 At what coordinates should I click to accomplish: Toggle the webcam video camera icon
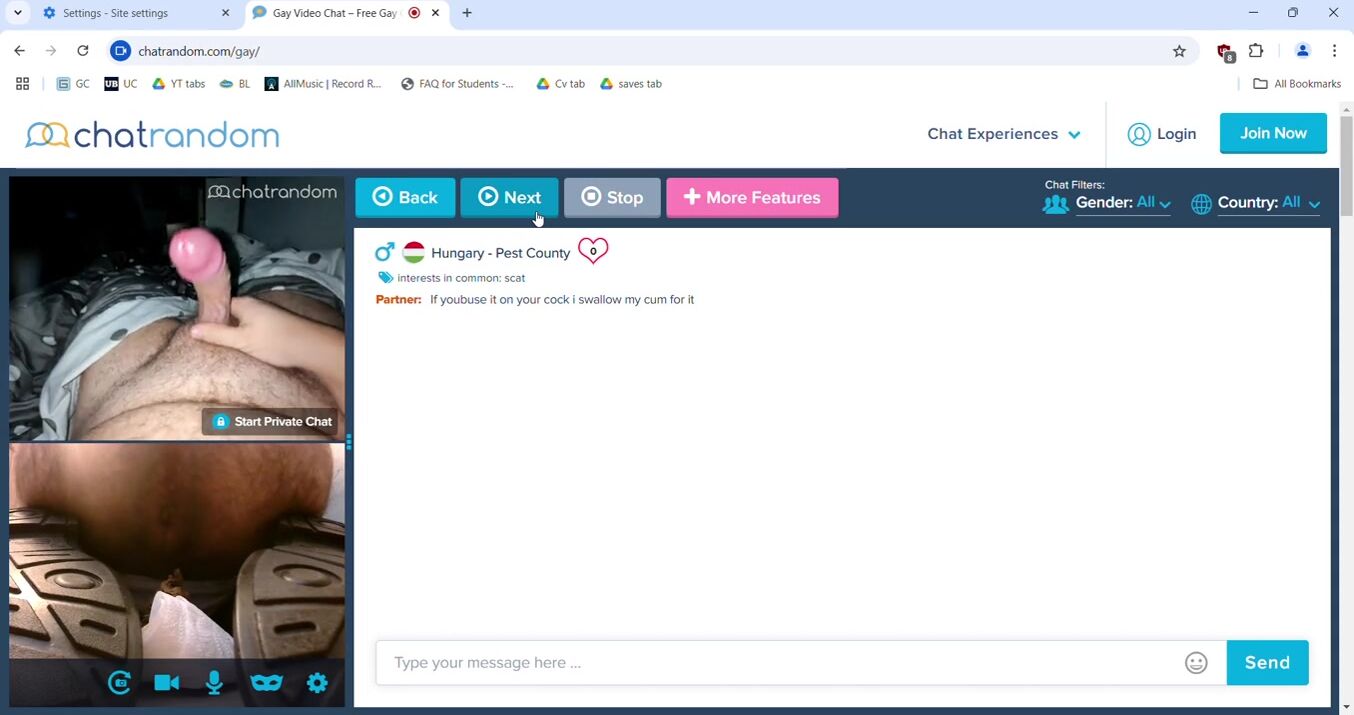(x=167, y=683)
